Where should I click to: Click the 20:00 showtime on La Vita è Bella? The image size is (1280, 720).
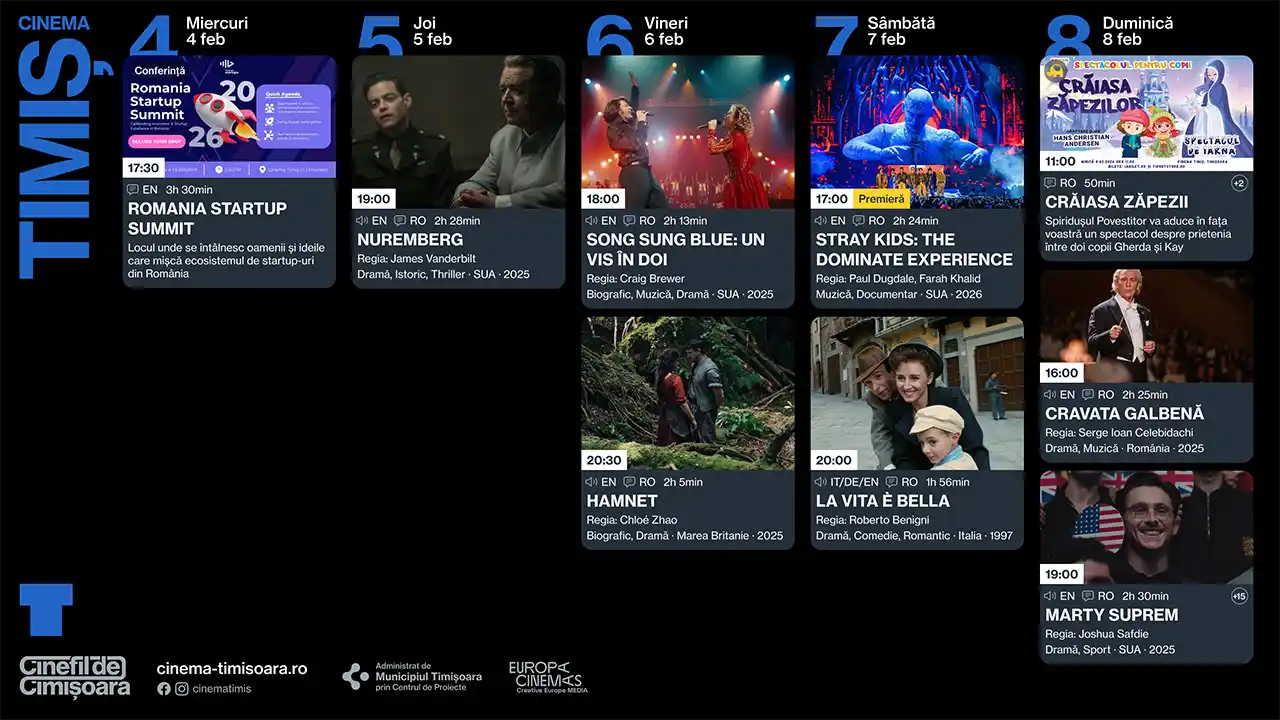tap(832, 461)
